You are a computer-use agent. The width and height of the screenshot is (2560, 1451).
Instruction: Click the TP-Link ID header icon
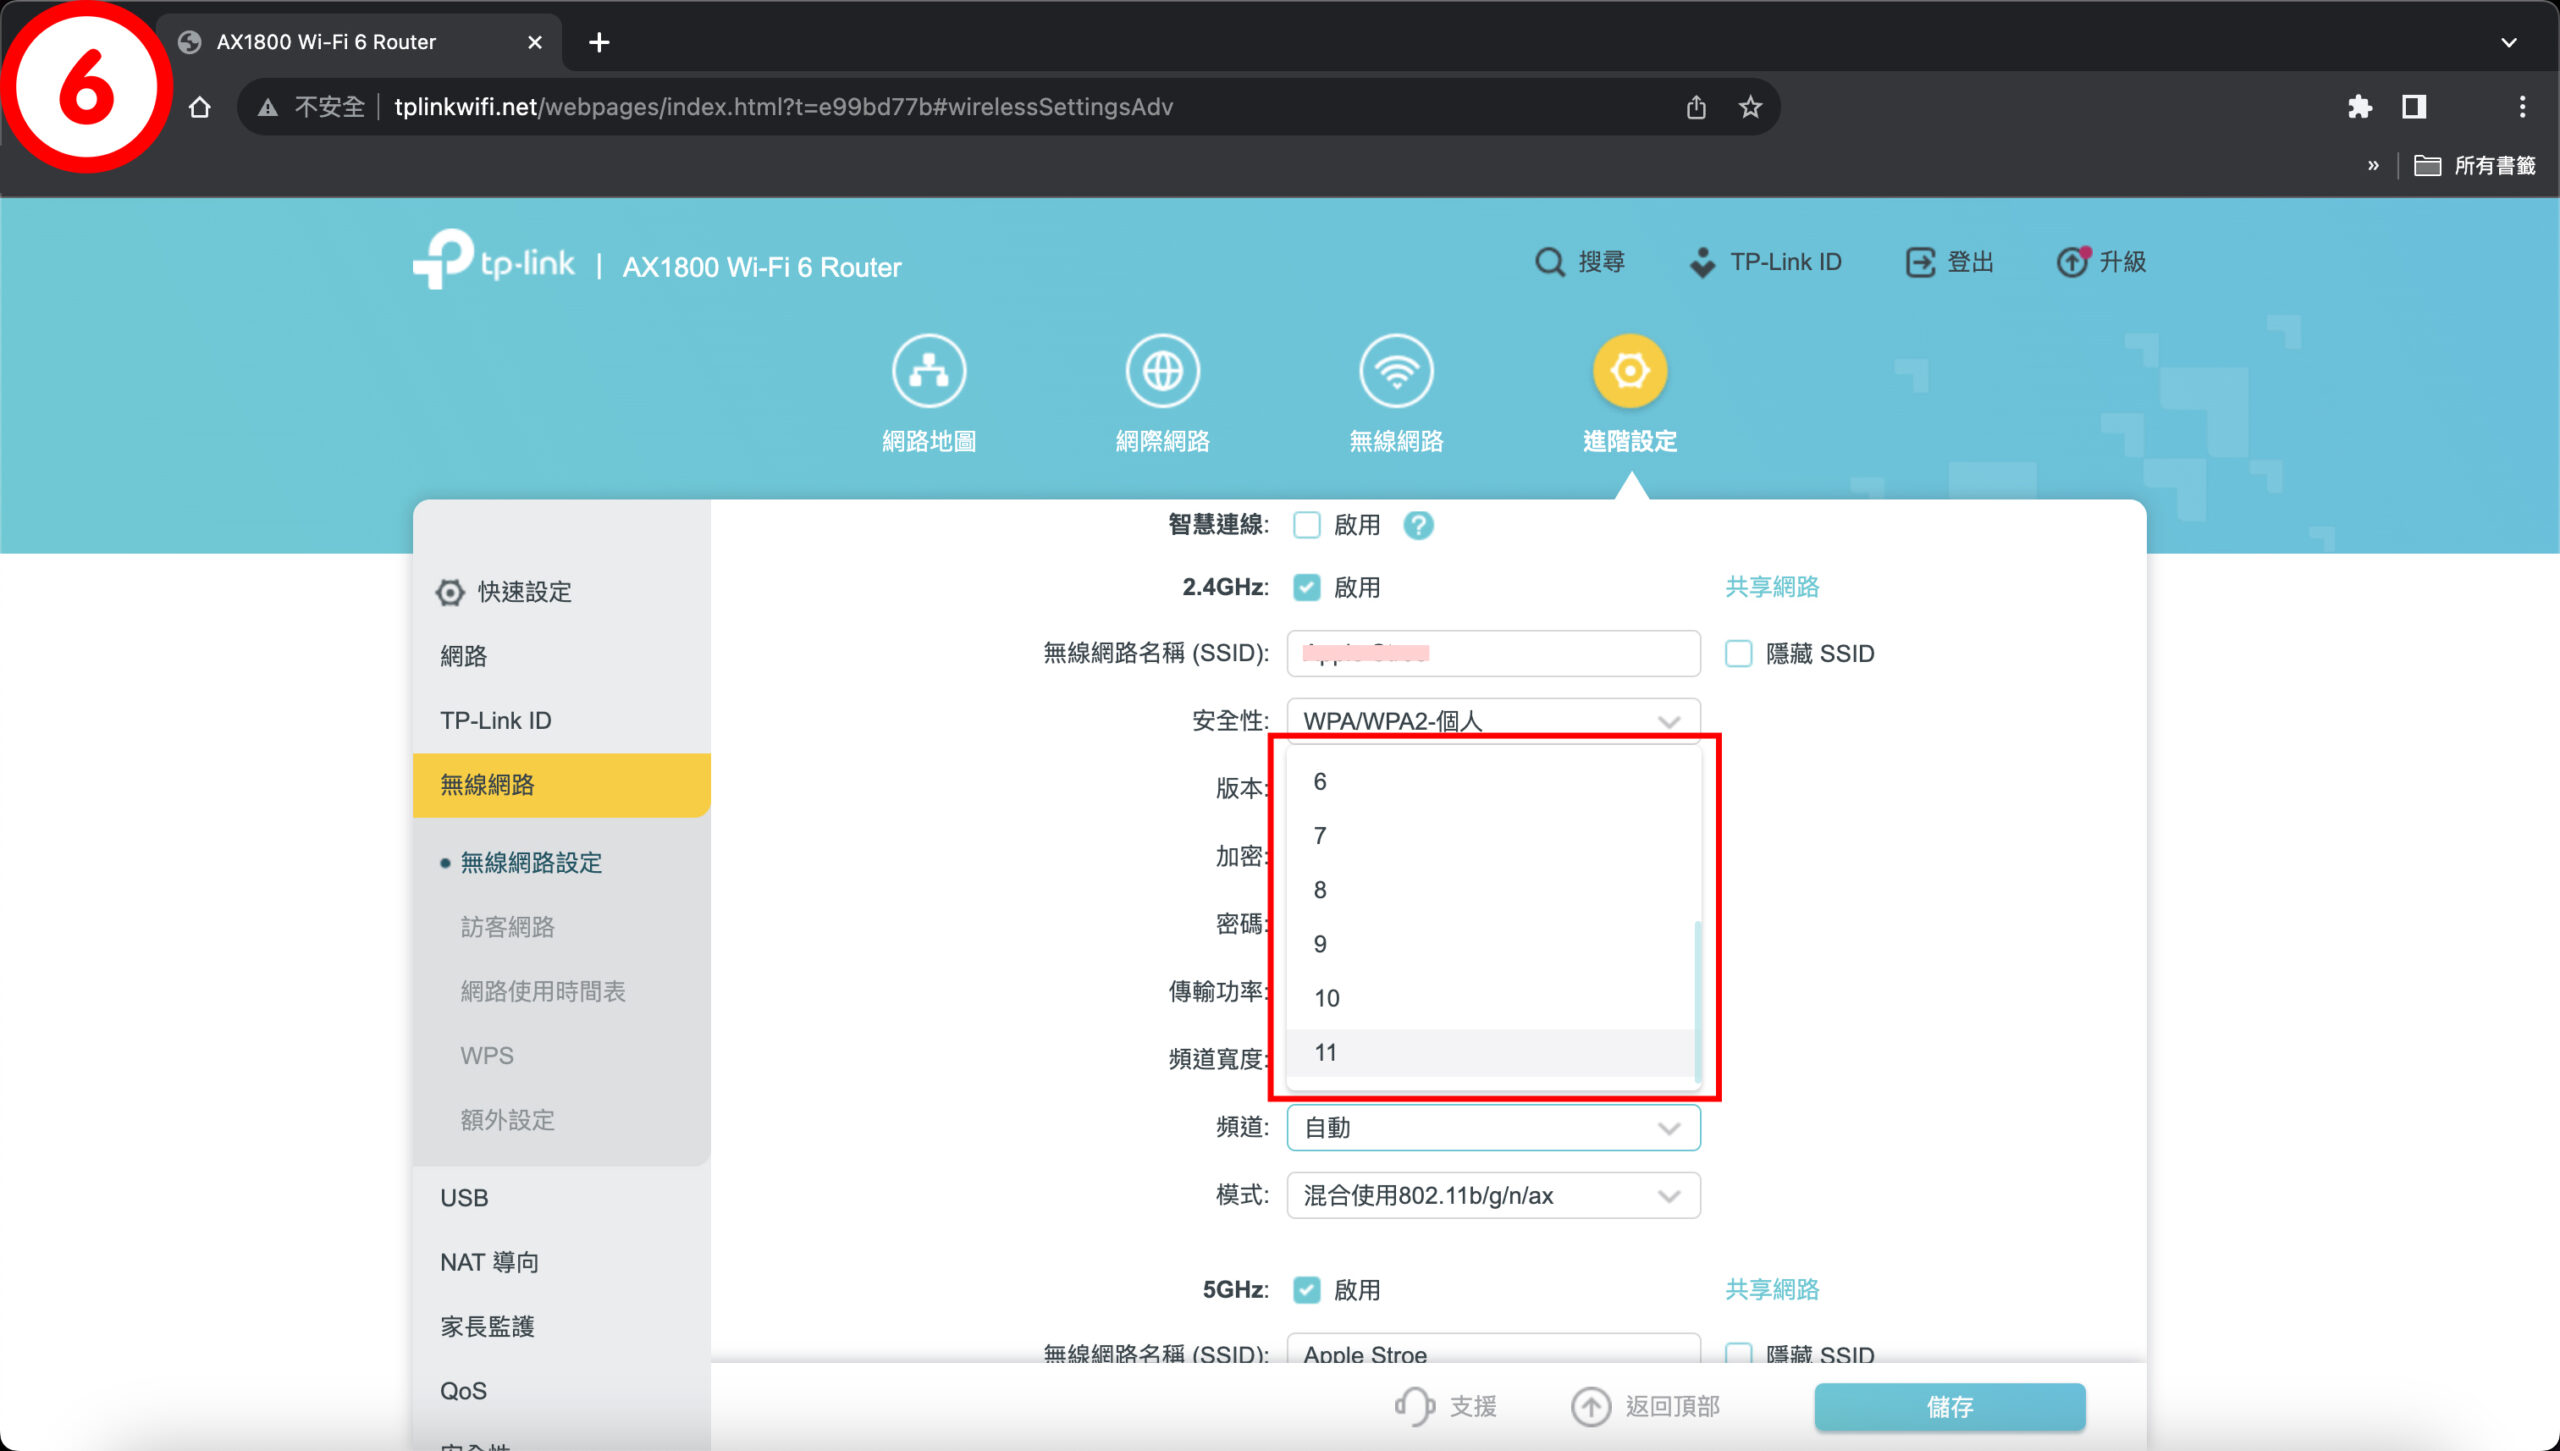(1702, 262)
